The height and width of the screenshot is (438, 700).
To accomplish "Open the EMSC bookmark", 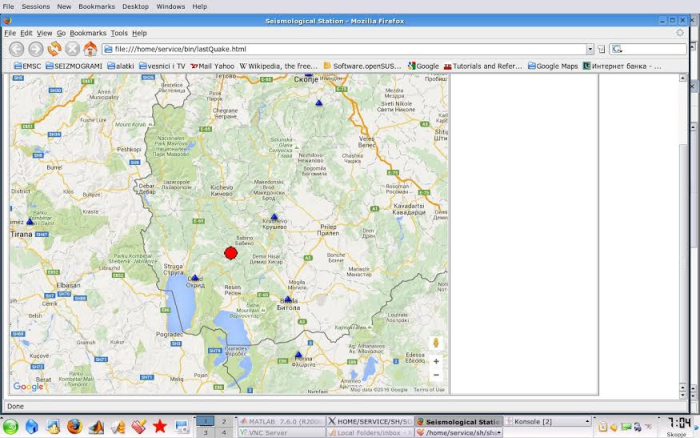I will (28, 66).
